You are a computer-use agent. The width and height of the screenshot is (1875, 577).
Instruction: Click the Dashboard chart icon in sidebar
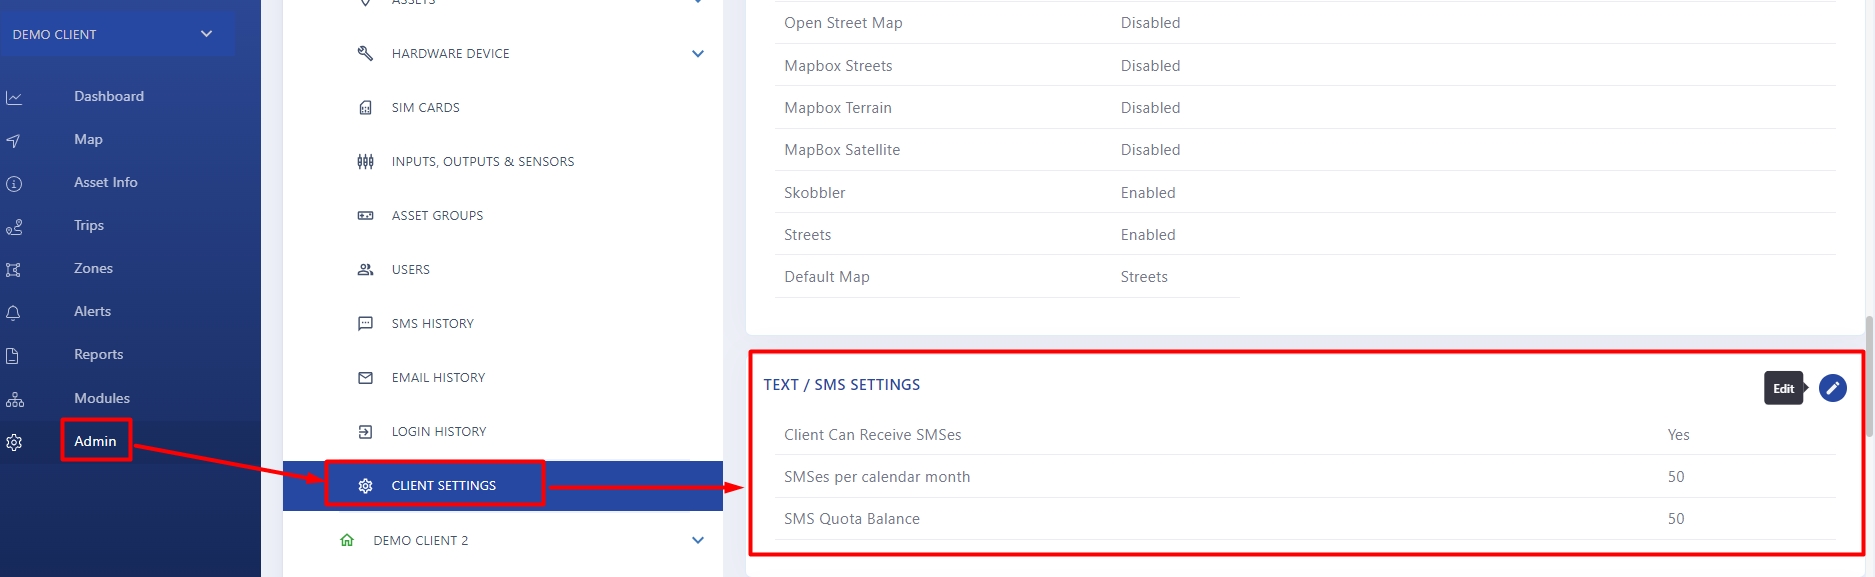(14, 97)
